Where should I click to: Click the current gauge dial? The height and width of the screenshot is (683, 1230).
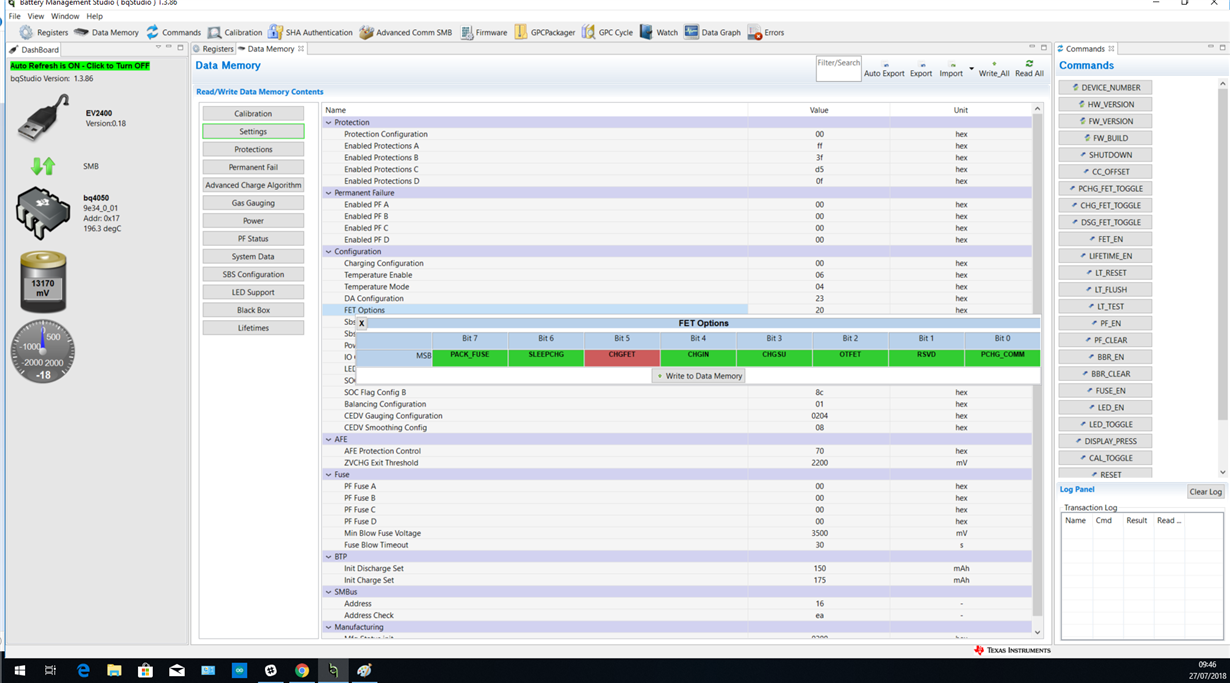point(43,351)
